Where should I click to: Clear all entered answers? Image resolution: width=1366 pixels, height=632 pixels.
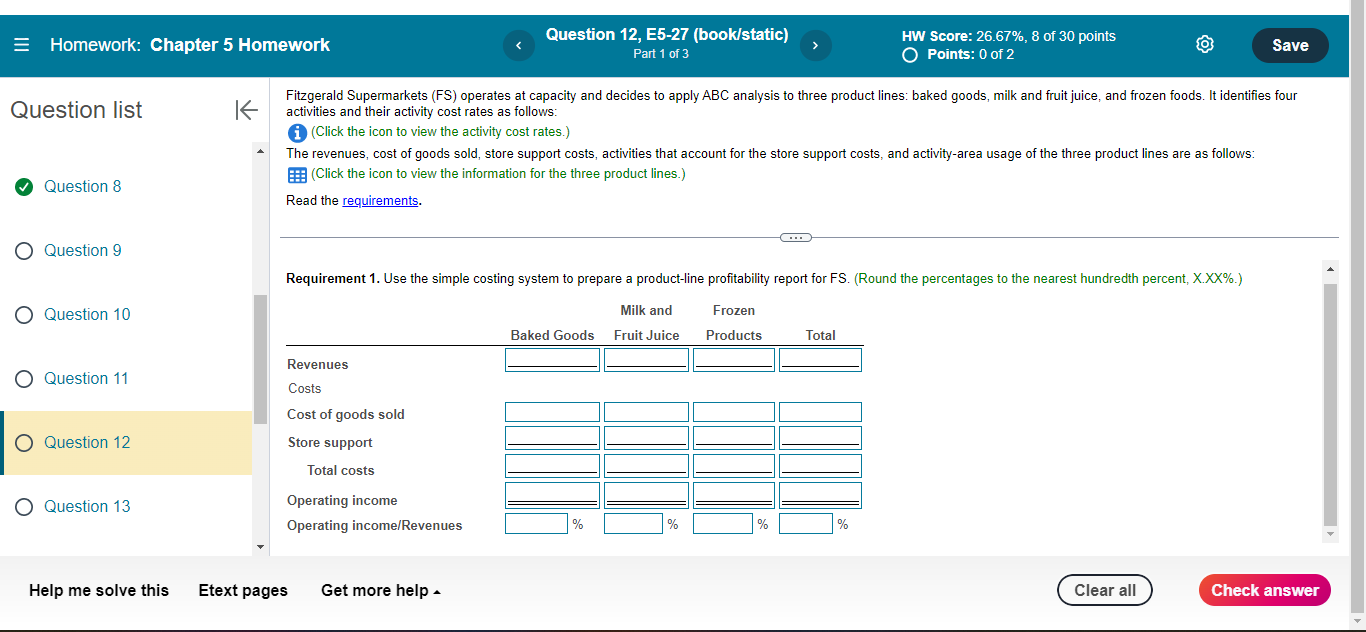tap(1104, 590)
